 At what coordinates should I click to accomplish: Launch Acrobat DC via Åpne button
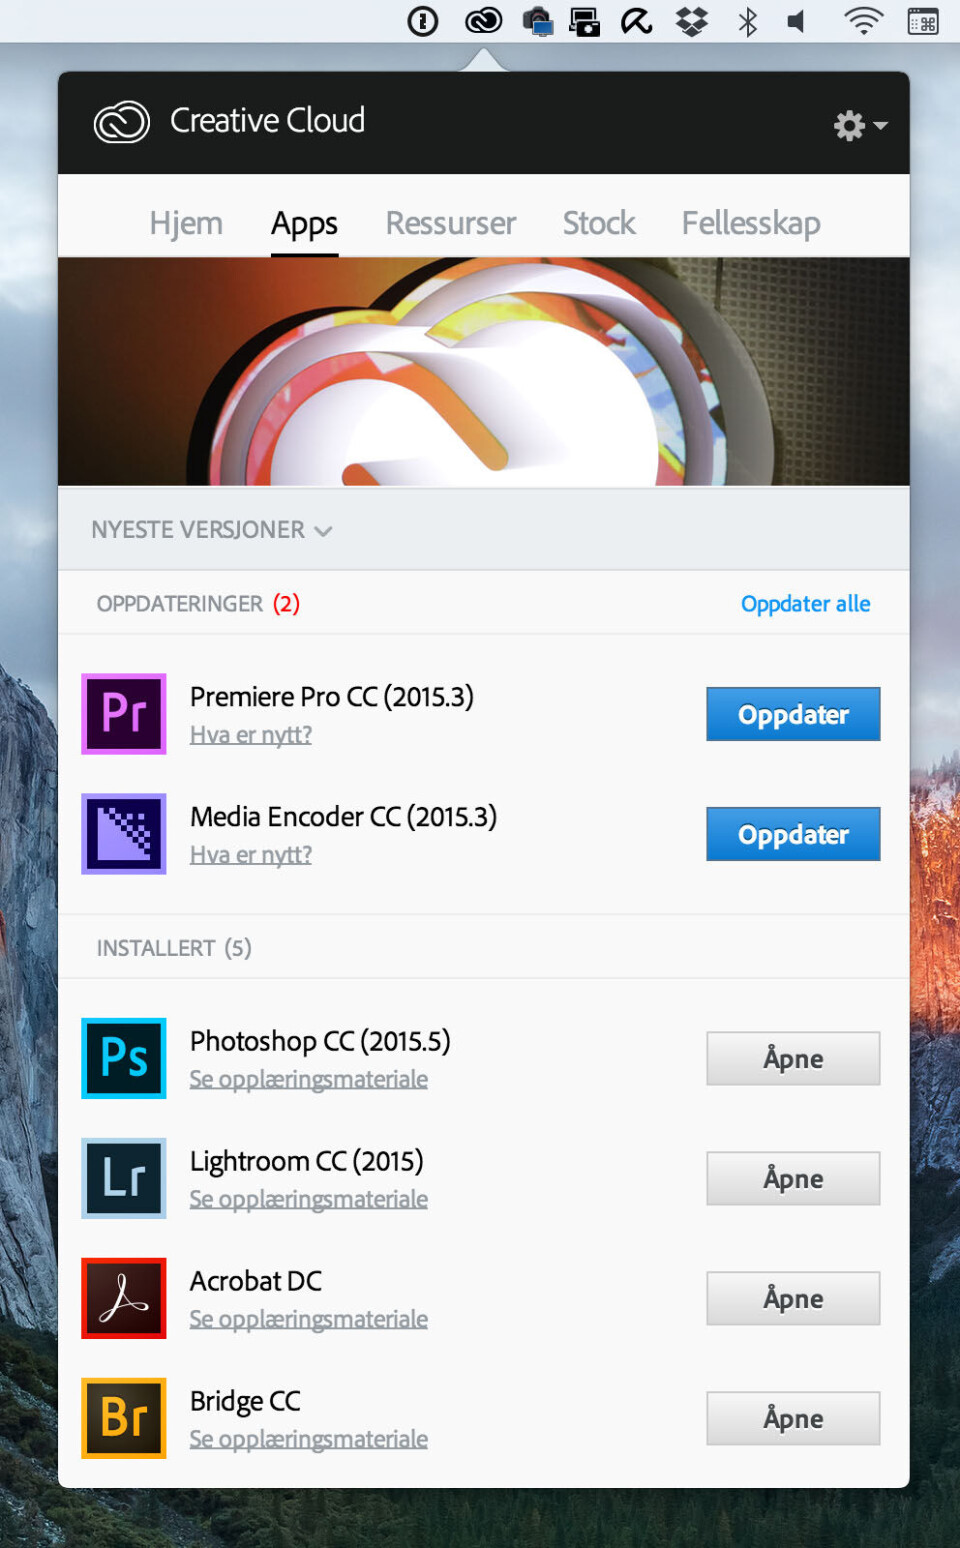tap(793, 1298)
